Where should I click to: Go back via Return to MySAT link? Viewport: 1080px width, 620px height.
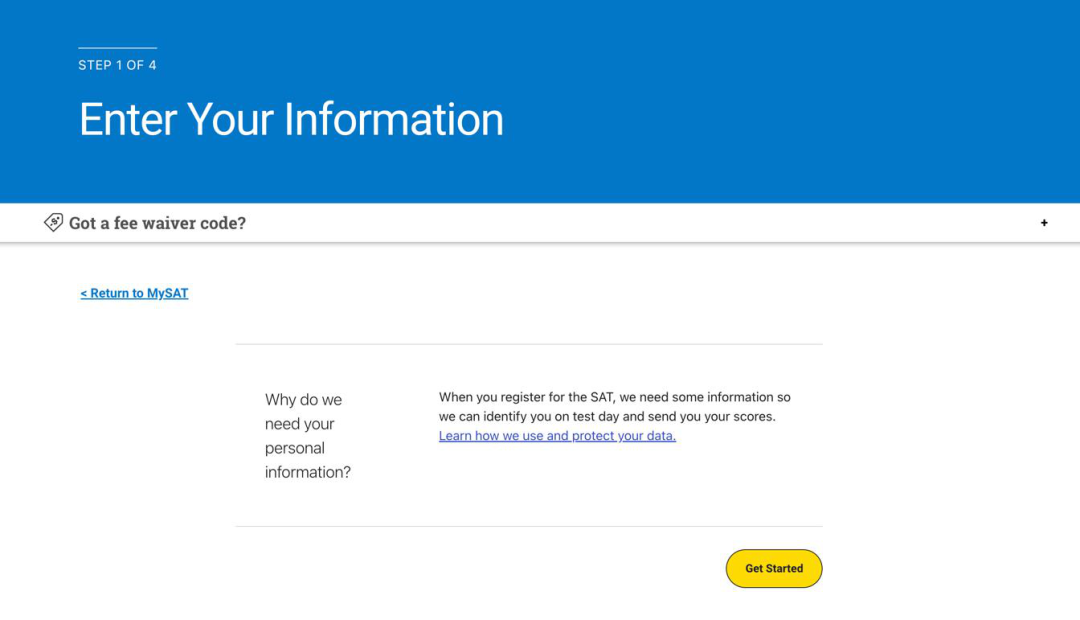[x=134, y=293]
